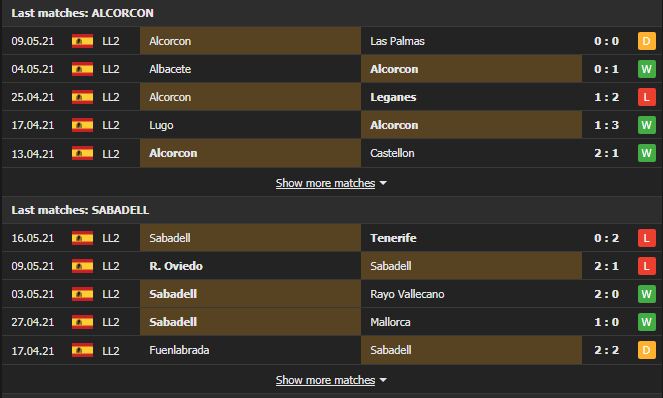Click the D result badge for Alcorcon vs Las Palmas
This screenshot has width=663, height=398.
click(647, 41)
